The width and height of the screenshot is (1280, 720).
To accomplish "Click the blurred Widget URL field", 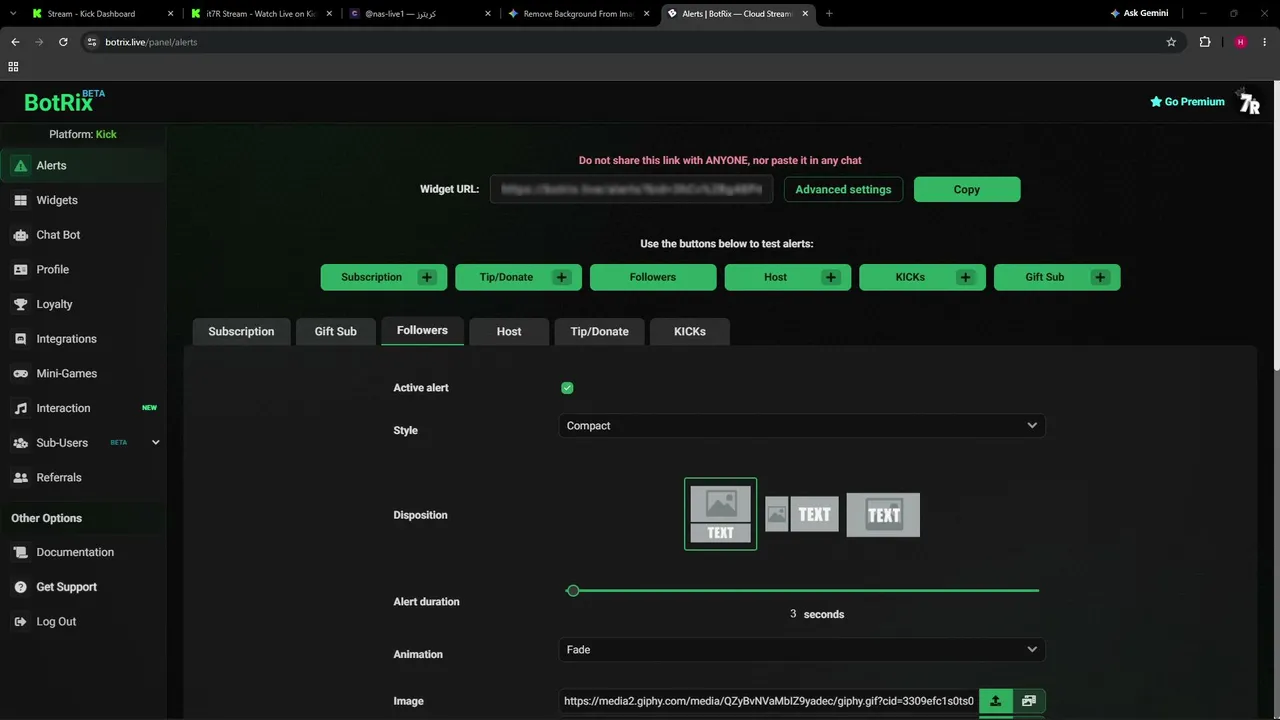I will (x=631, y=190).
